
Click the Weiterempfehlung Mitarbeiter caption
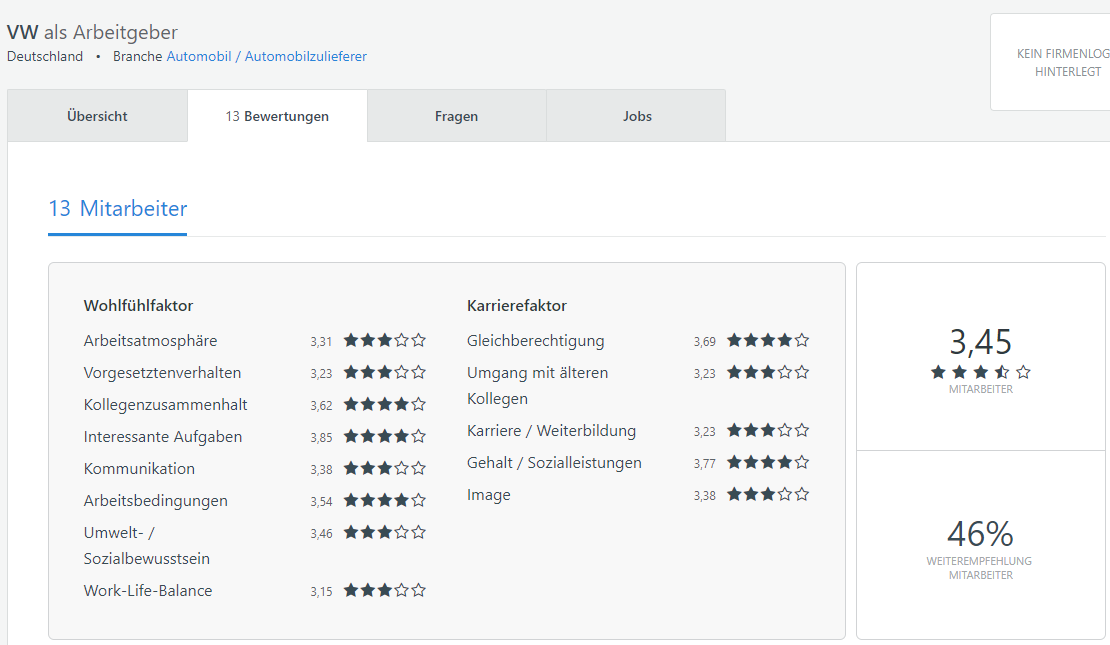980,568
